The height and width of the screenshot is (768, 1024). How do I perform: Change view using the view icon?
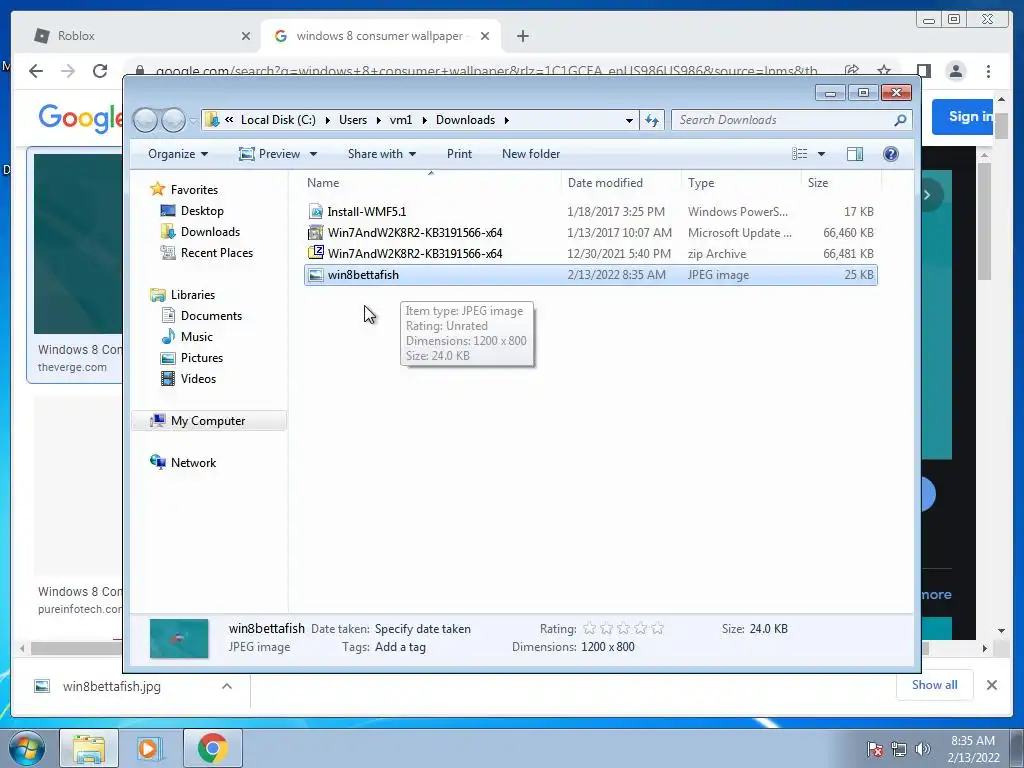[799, 153]
